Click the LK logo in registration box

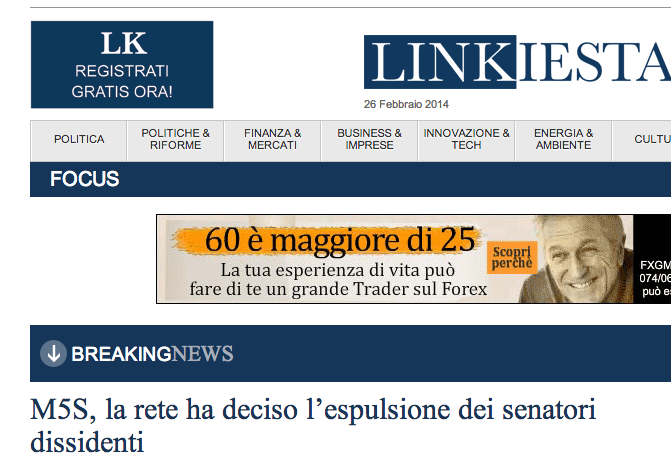pos(124,43)
